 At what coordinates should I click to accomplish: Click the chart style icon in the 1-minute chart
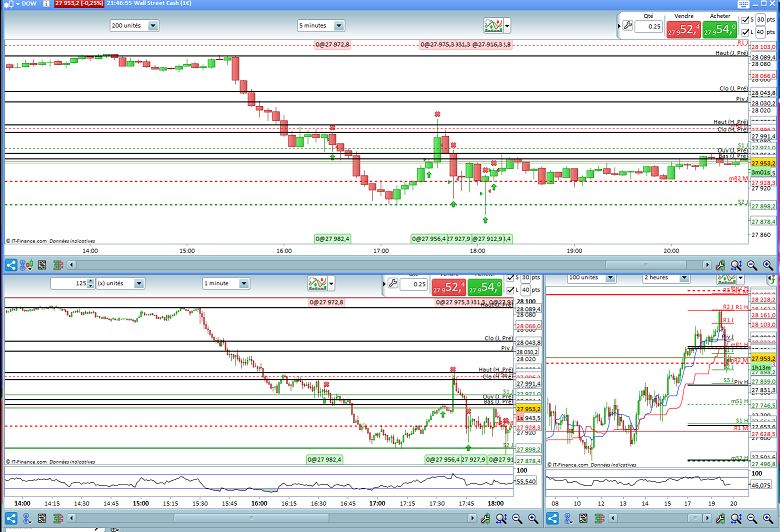coord(317,284)
